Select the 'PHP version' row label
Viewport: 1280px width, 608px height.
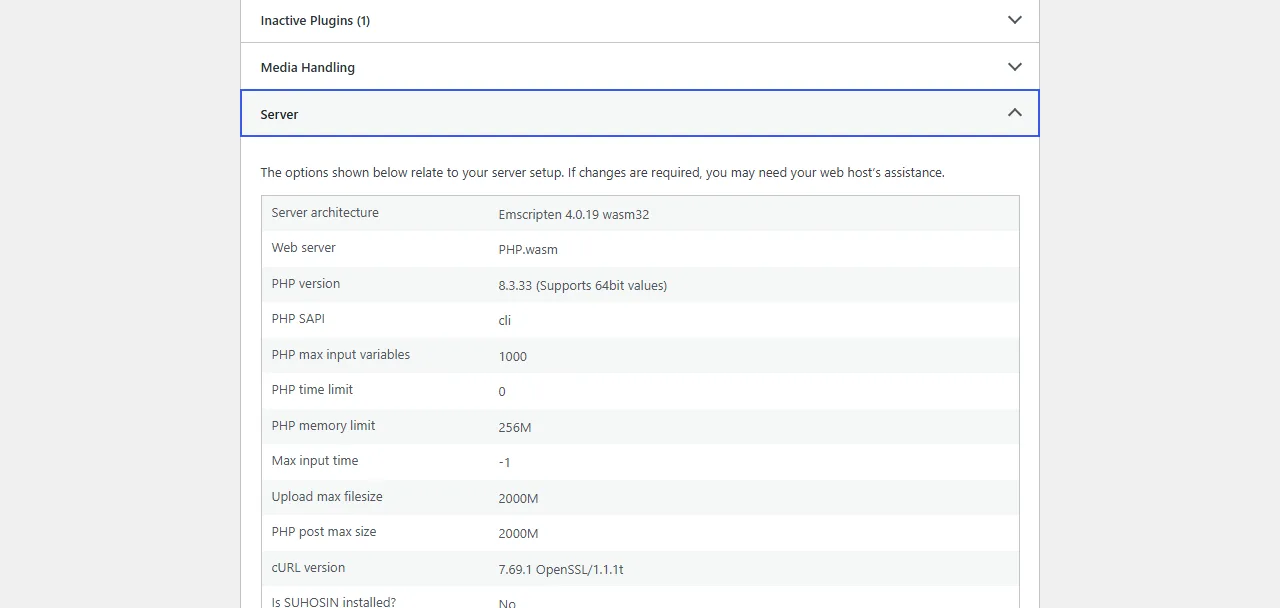click(x=305, y=284)
